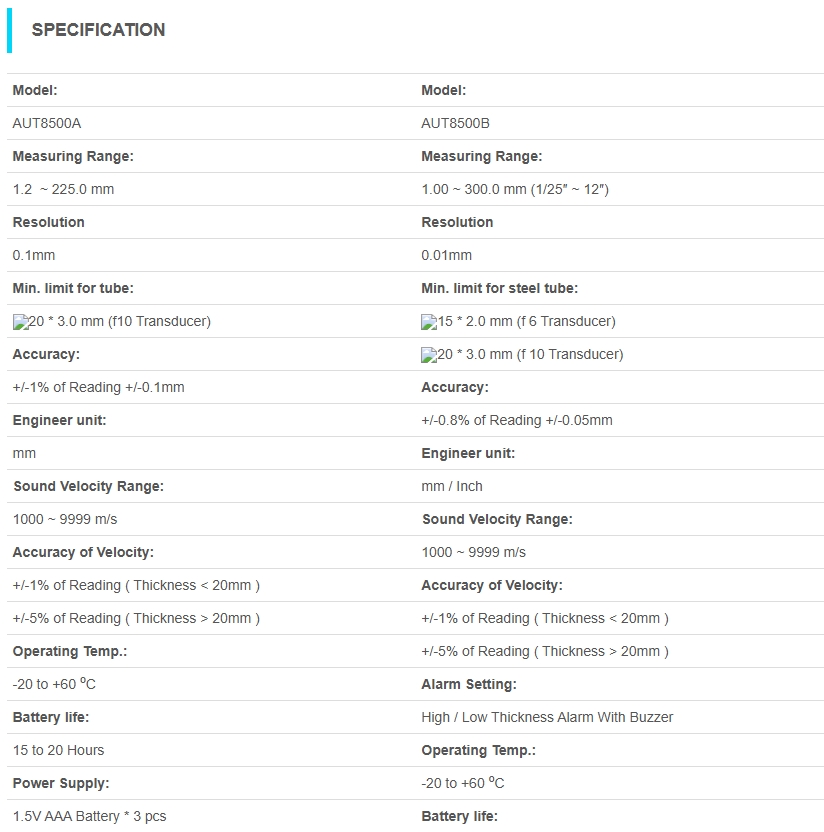824x832 pixels.
Task: Click High / Low Thickness Alarm With Buzzer
Action: point(547,717)
